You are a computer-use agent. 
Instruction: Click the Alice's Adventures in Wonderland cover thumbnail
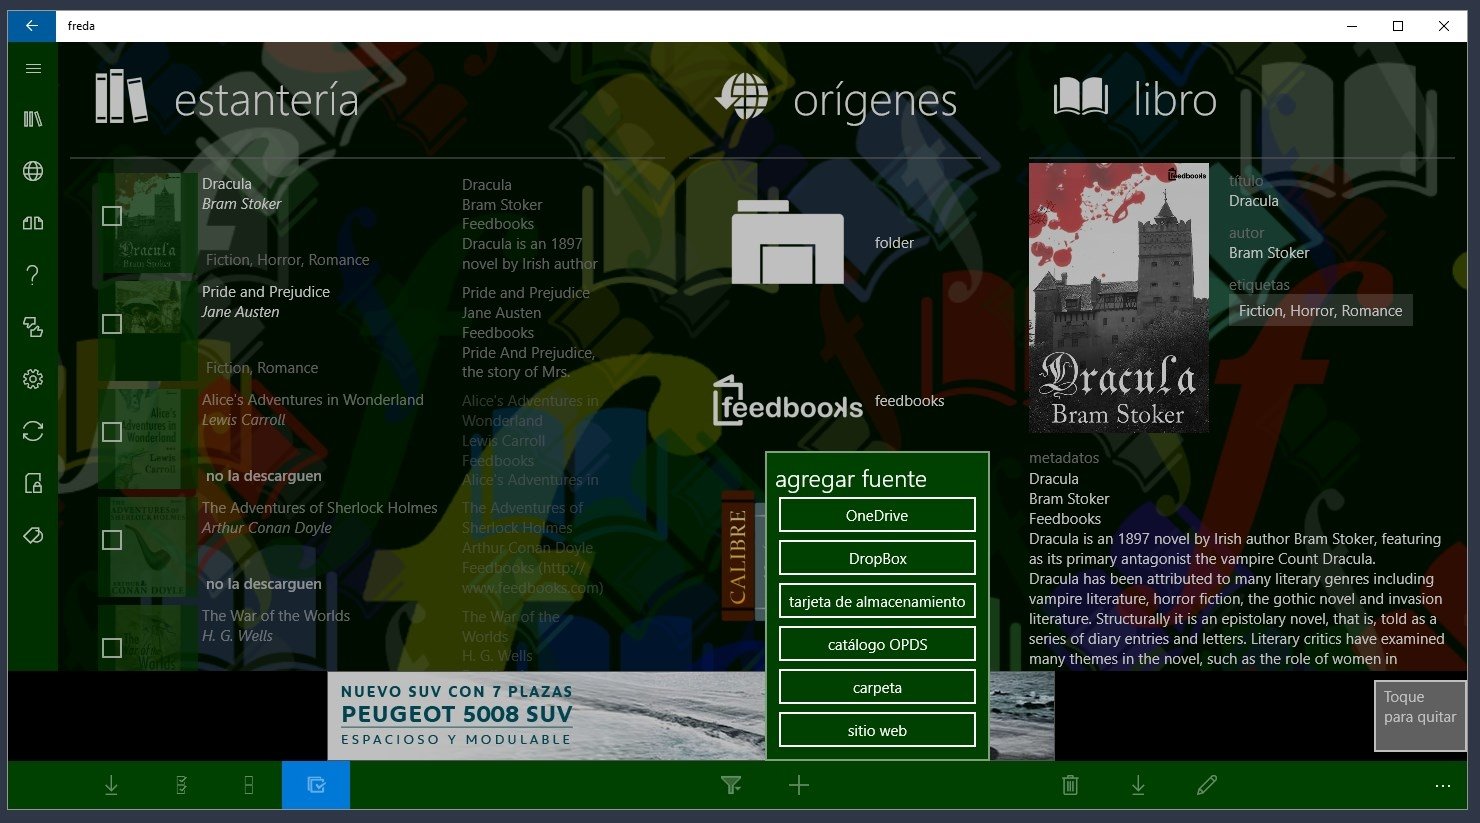[x=148, y=439]
